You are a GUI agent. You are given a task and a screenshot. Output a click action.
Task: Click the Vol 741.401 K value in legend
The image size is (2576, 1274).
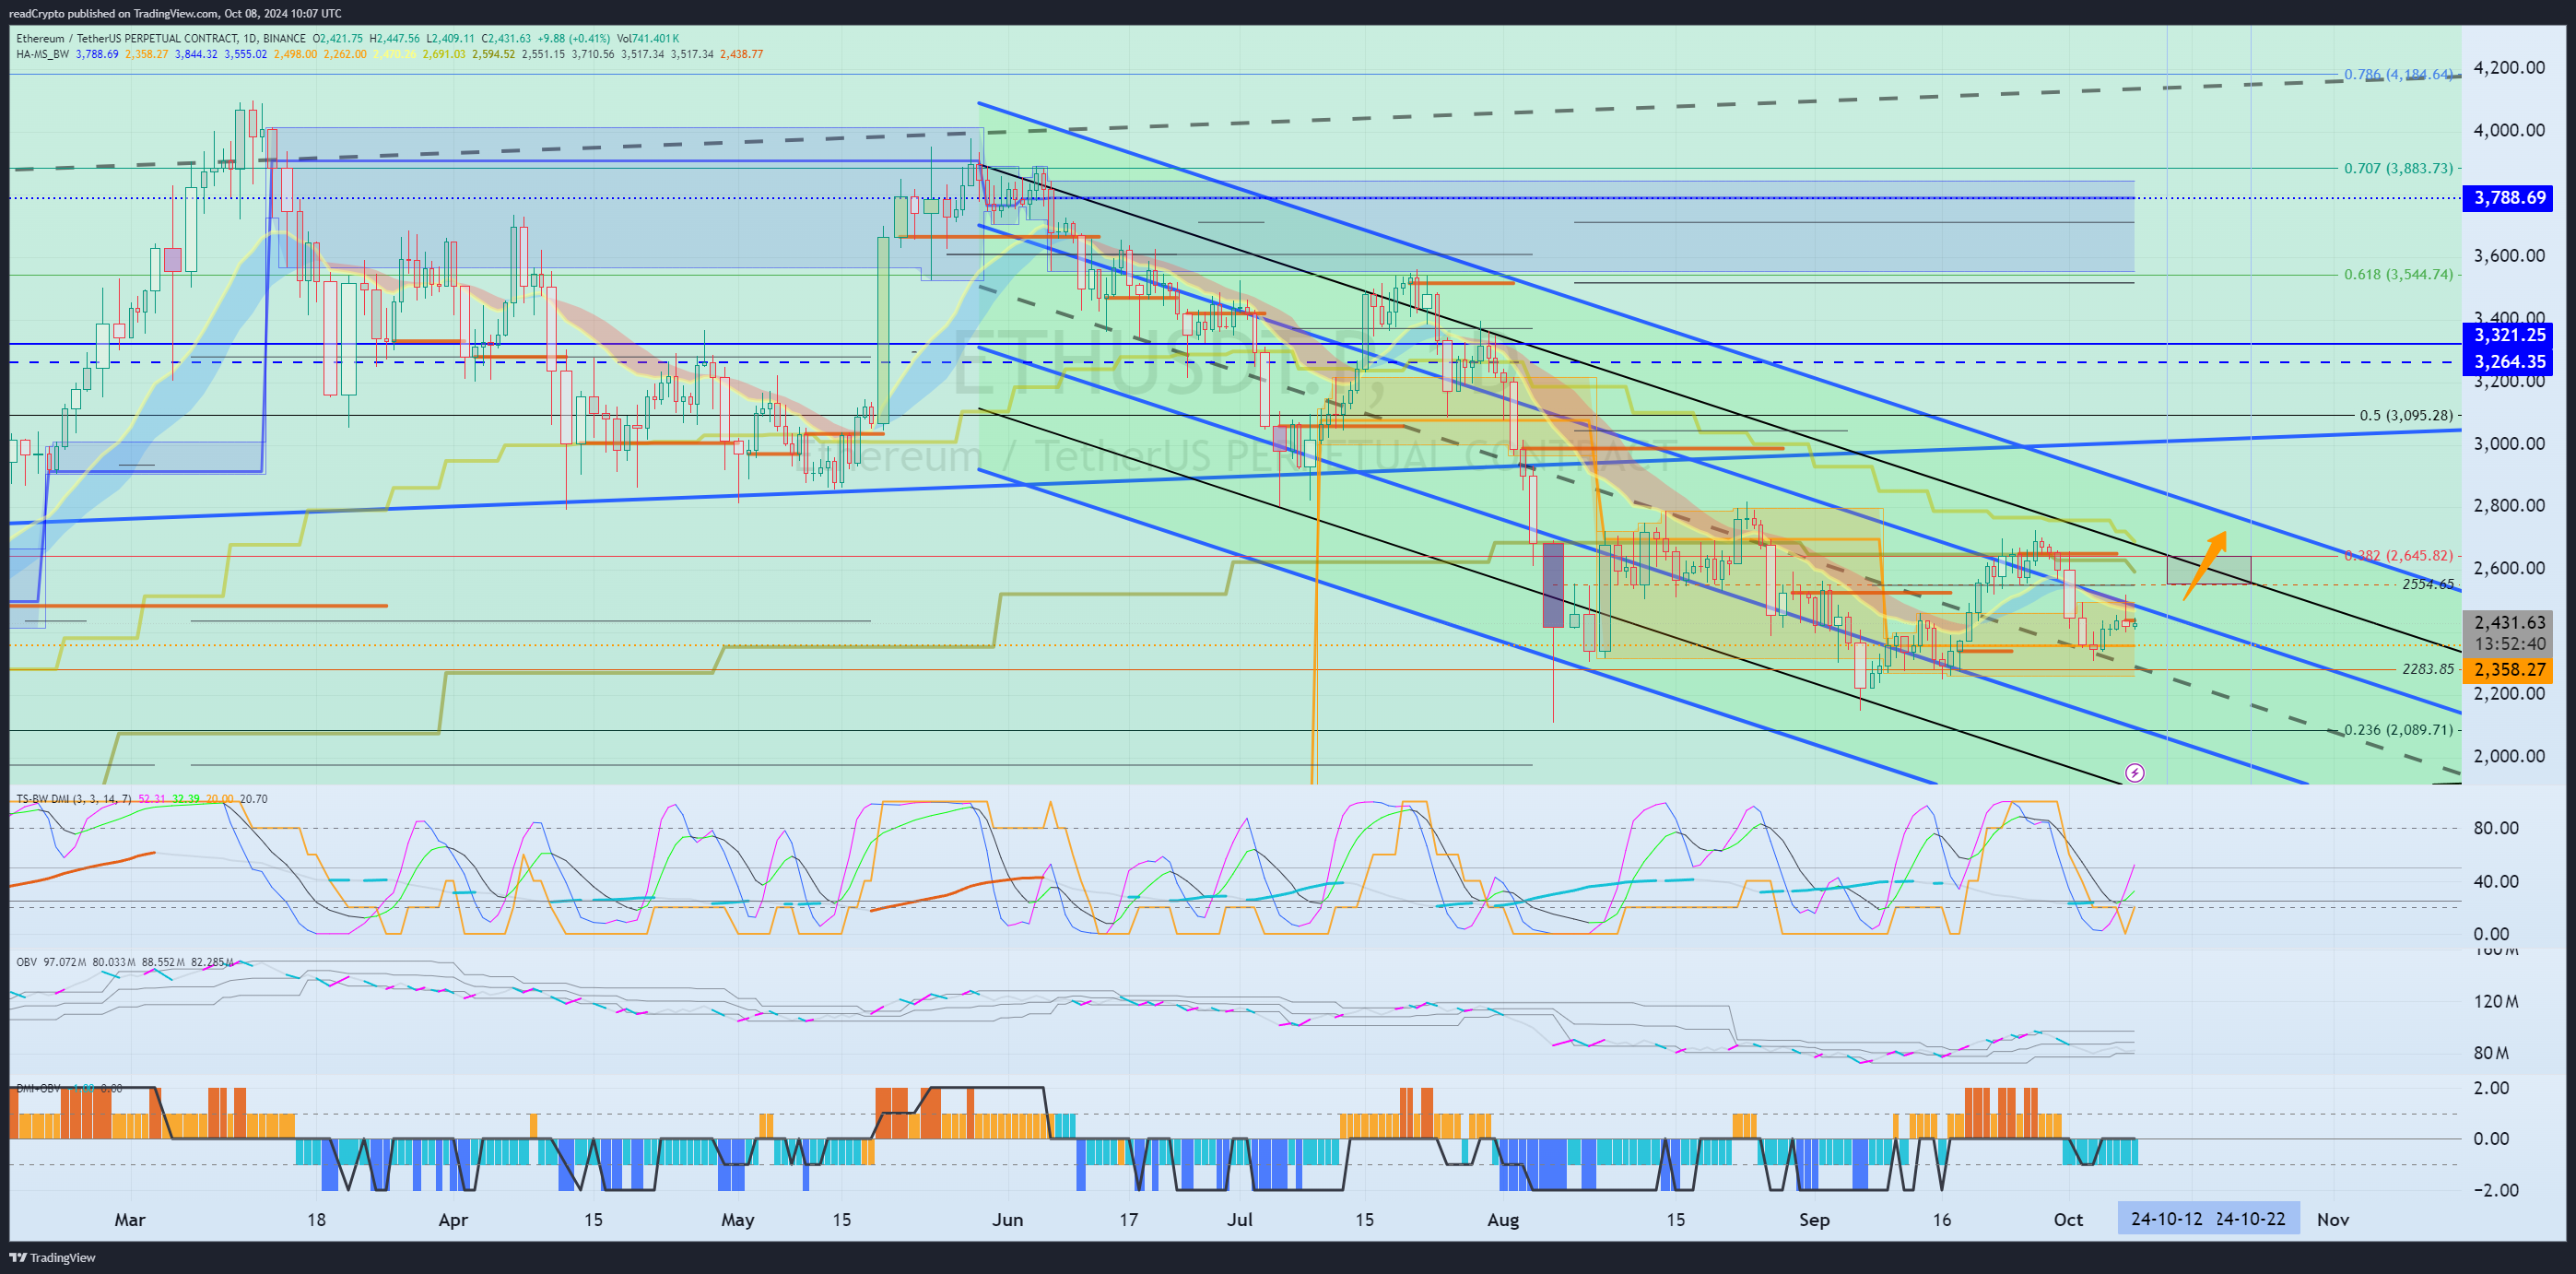[648, 39]
